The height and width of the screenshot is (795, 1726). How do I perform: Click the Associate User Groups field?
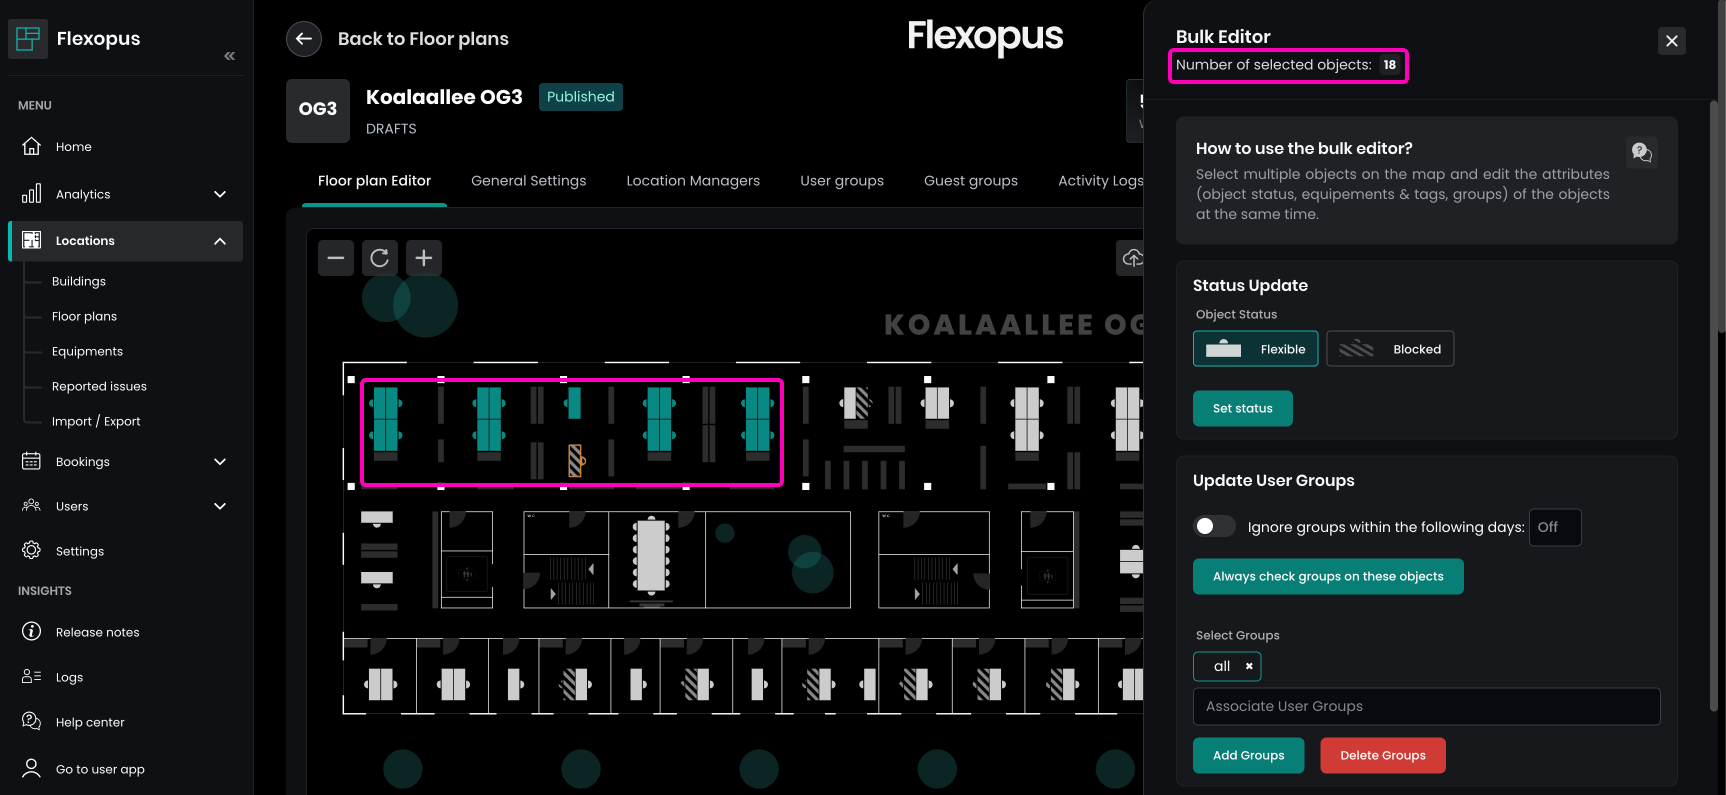[1426, 706]
